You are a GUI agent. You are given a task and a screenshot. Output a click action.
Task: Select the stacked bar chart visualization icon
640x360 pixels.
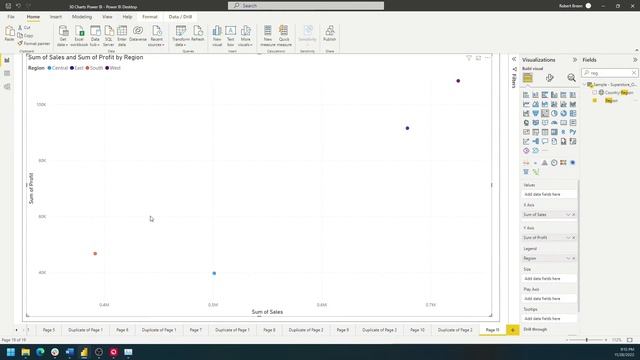(526, 95)
